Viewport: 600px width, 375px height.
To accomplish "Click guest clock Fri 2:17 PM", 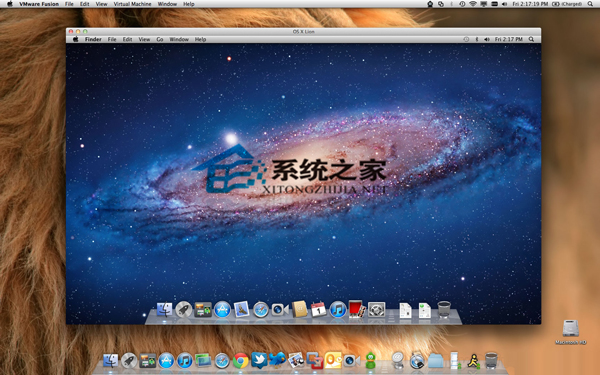I will [x=509, y=39].
